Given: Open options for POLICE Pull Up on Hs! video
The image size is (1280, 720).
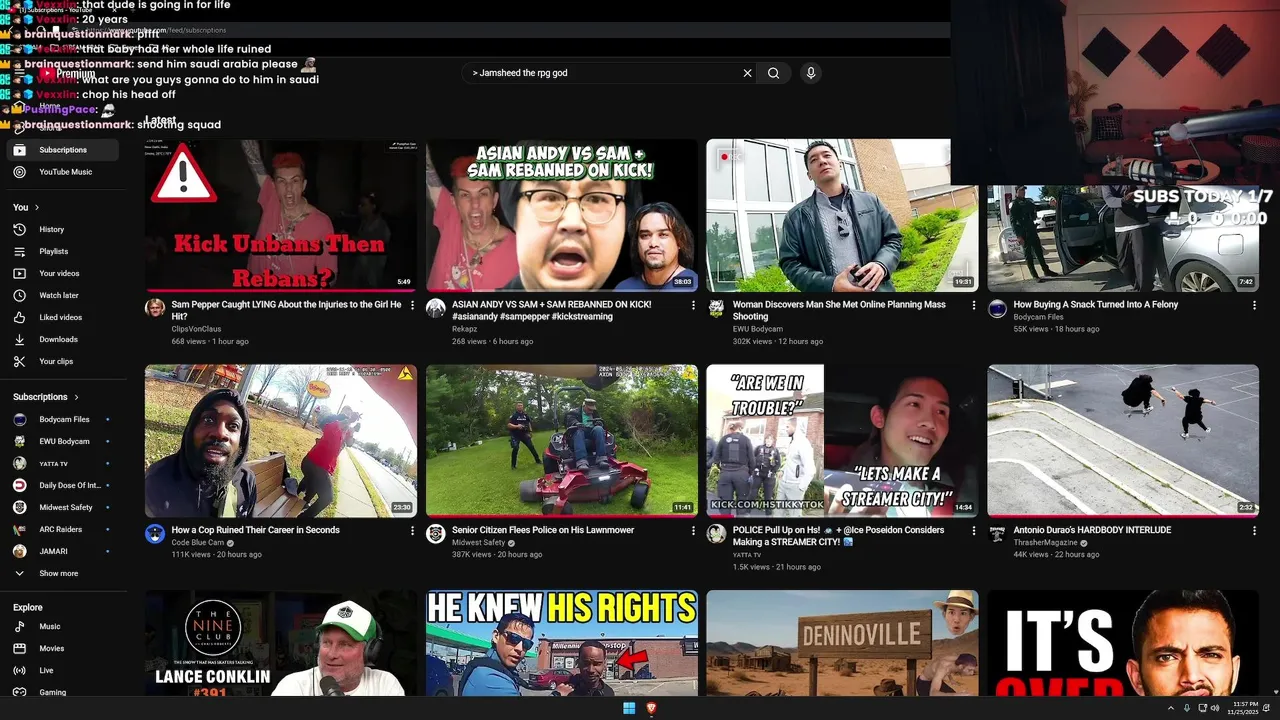Looking at the screenshot, I should click(974, 531).
